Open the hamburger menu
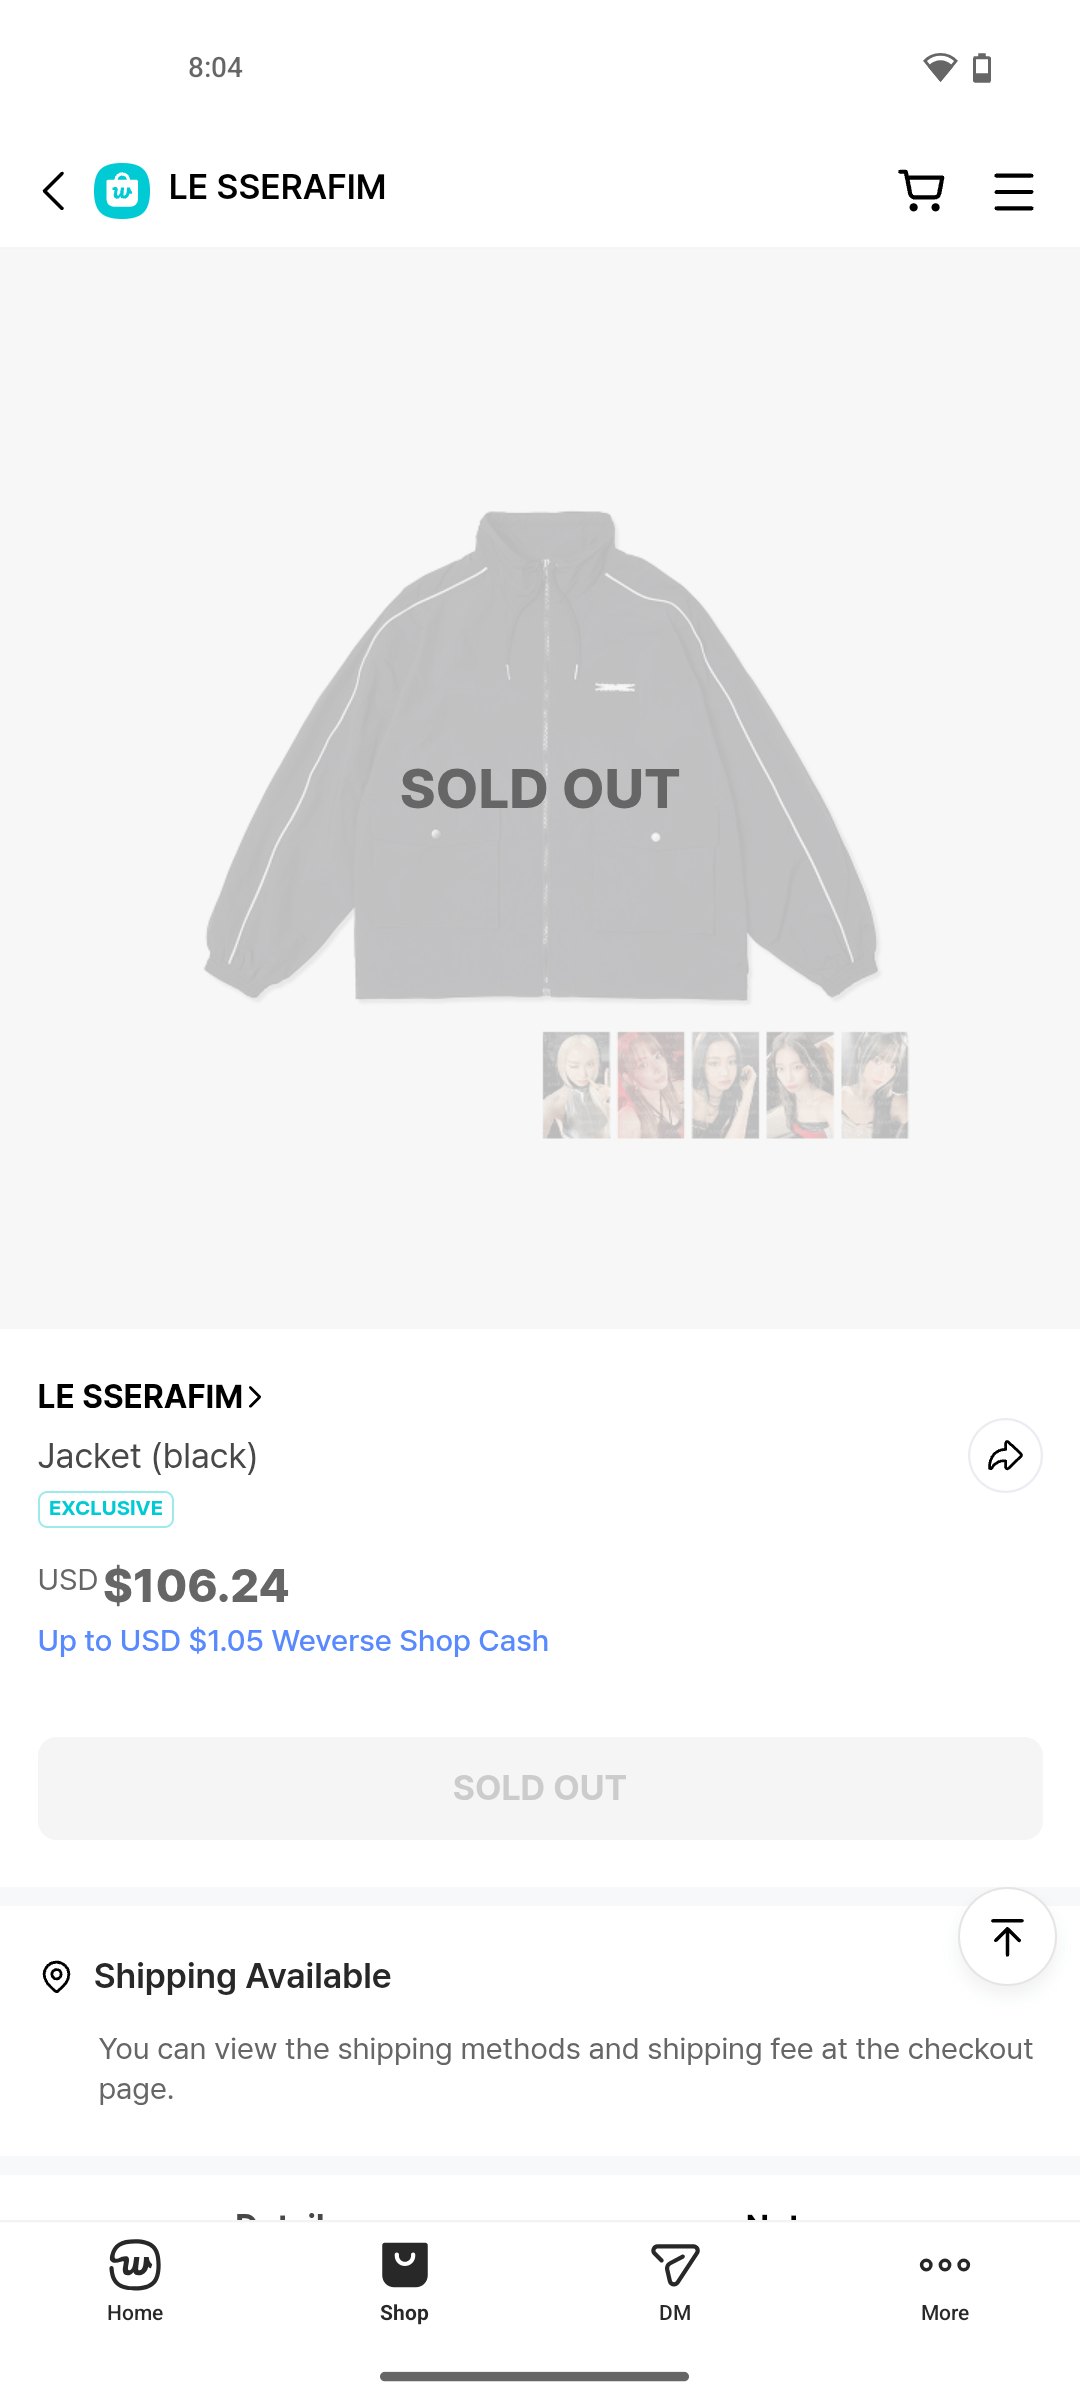1080x2400 pixels. [1013, 190]
